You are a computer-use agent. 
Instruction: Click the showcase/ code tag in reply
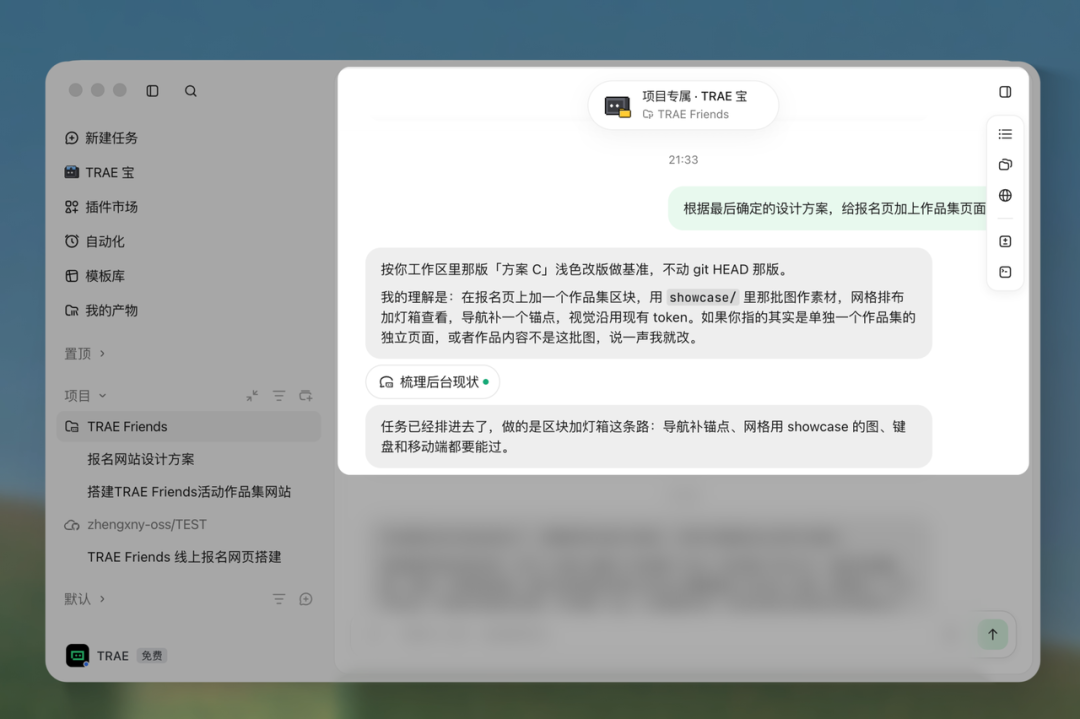[703, 298]
